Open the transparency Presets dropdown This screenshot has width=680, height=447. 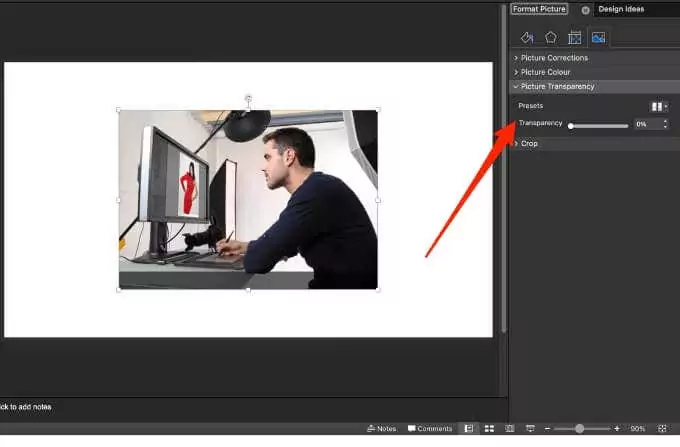(x=659, y=107)
